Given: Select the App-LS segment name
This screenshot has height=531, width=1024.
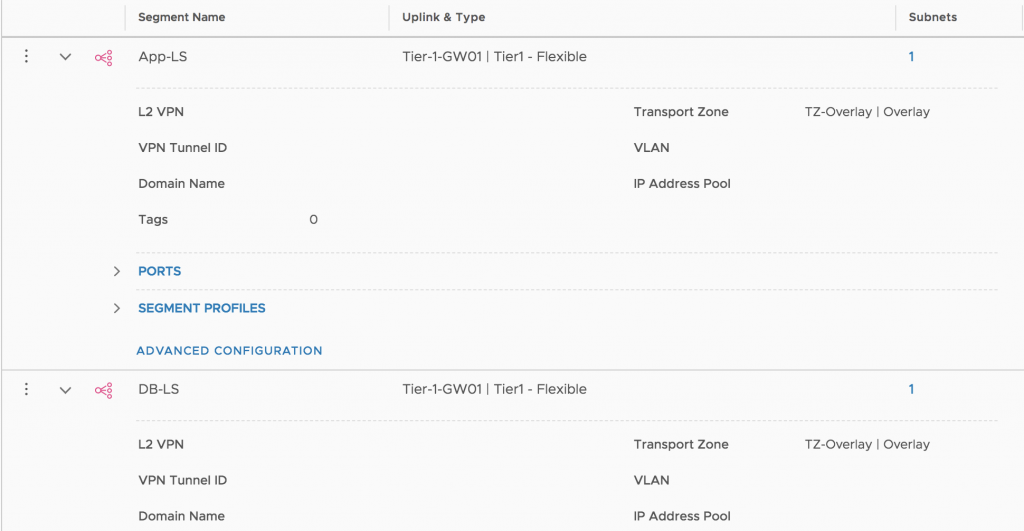Looking at the screenshot, I should [x=163, y=57].
